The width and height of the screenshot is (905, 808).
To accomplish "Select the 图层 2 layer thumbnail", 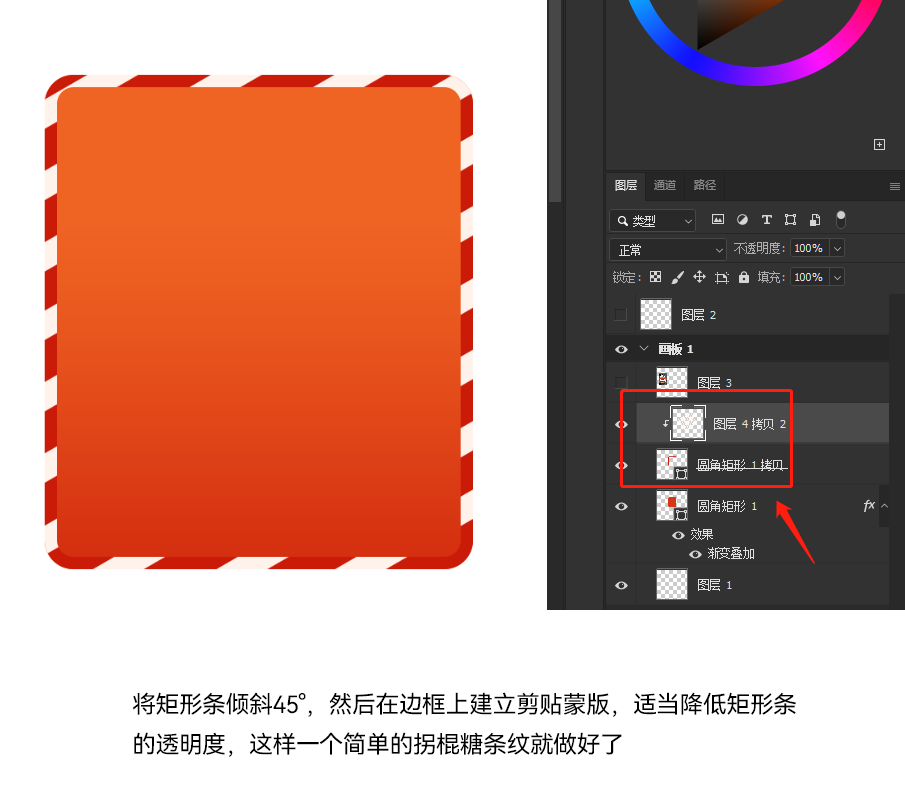I will [x=656, y=315].
